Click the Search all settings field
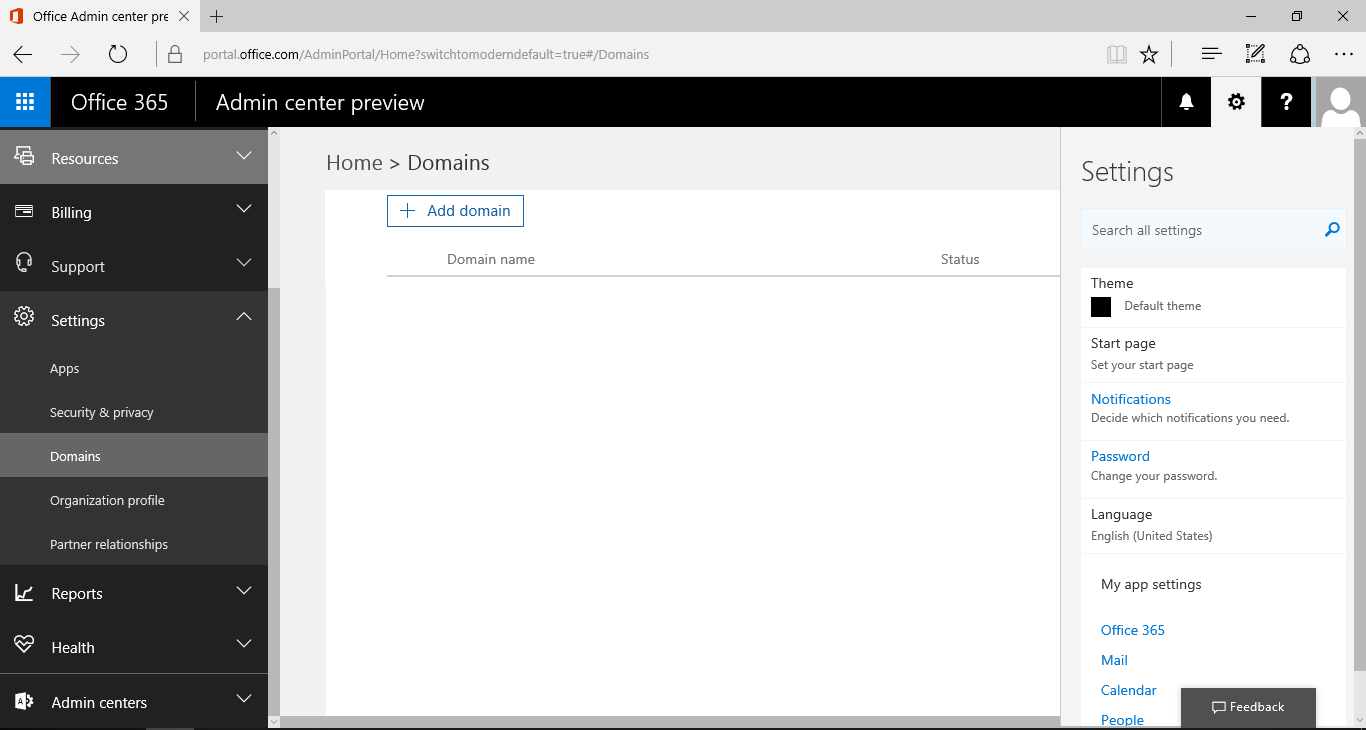The image size is (1366, 730). point(1200,230)
